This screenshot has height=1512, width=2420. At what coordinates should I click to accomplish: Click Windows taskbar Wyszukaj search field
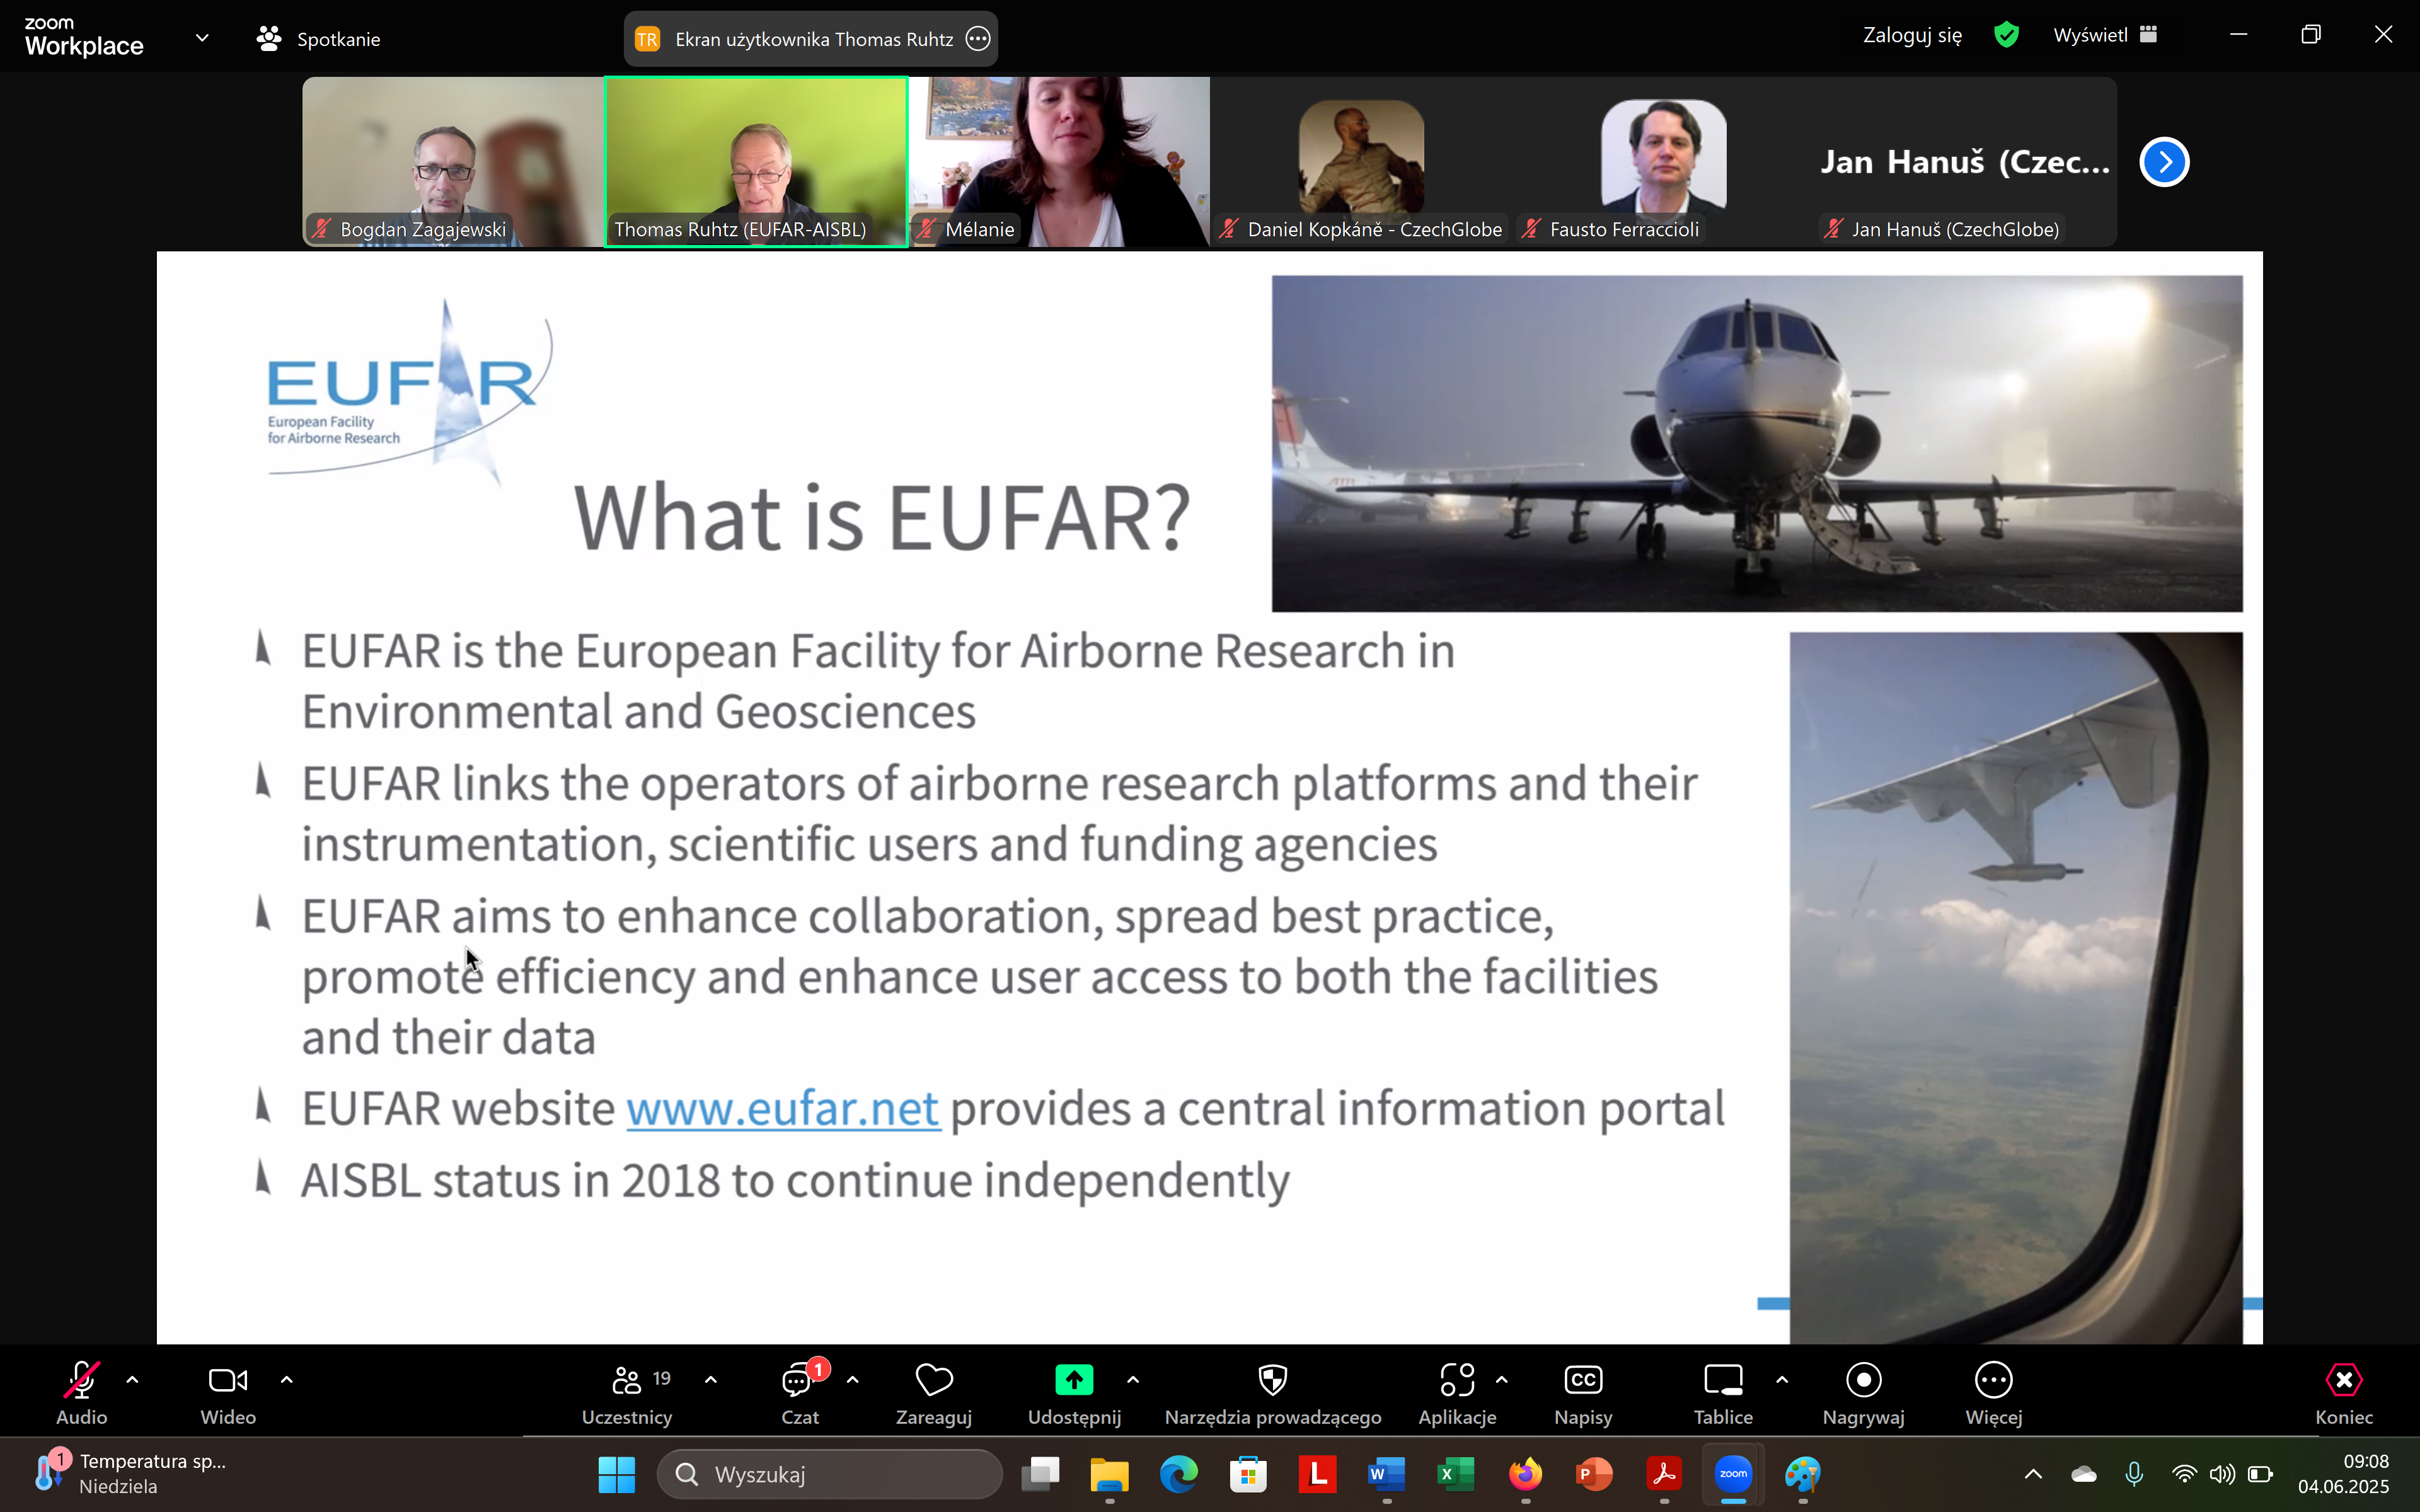pos(830,1474)
